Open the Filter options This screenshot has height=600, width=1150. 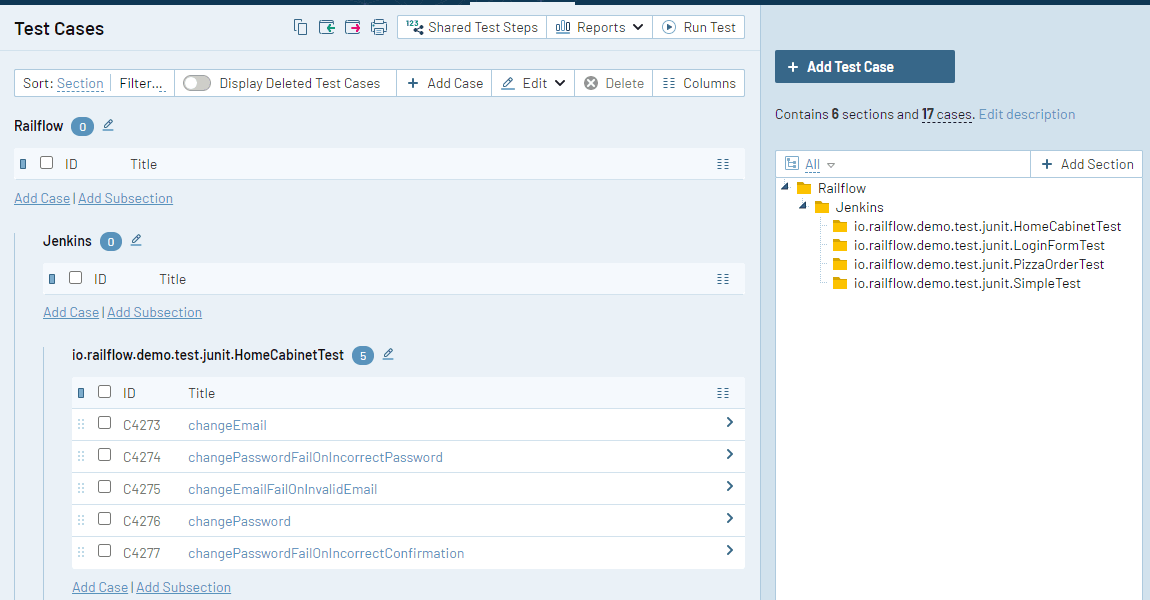[x=141, y=84]
